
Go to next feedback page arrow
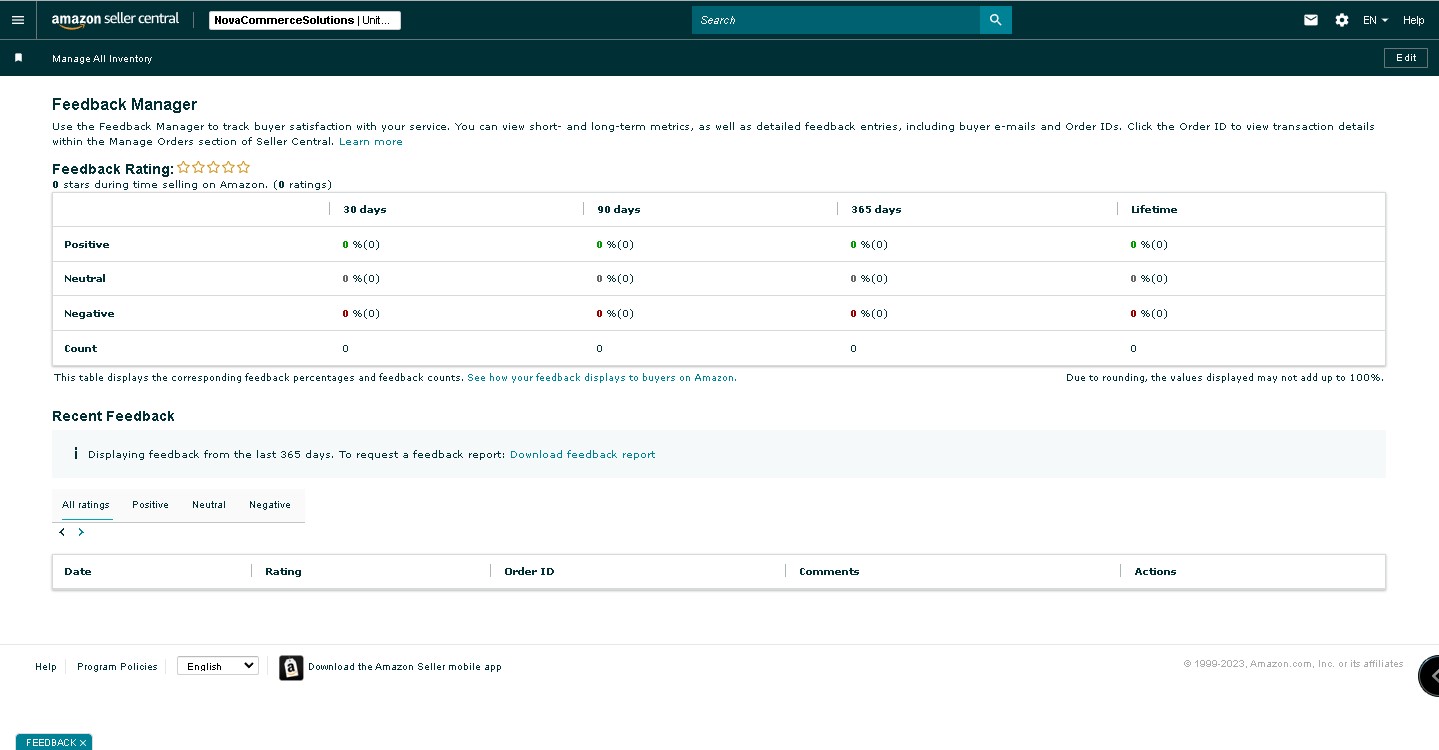[x=81, y=532]
